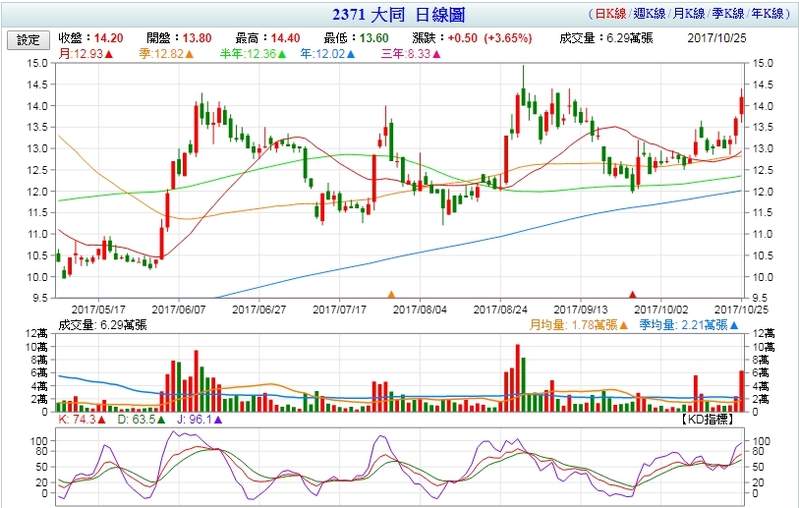This screenshot has width=799, height=508.
Task: Click the 月:12.93 monthly average label
Action: [x=86, y=54]
